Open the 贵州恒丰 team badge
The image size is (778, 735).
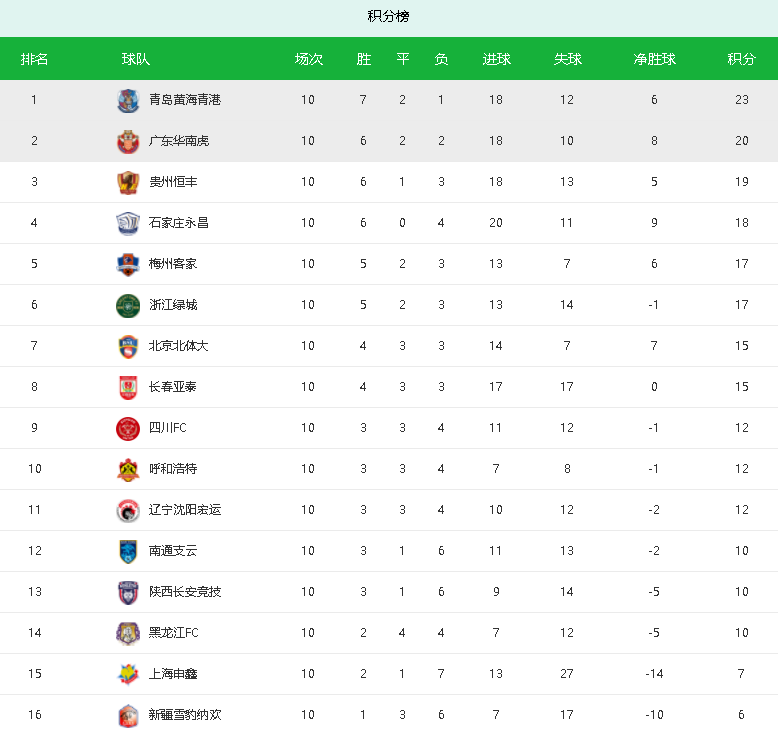[128, 183]
